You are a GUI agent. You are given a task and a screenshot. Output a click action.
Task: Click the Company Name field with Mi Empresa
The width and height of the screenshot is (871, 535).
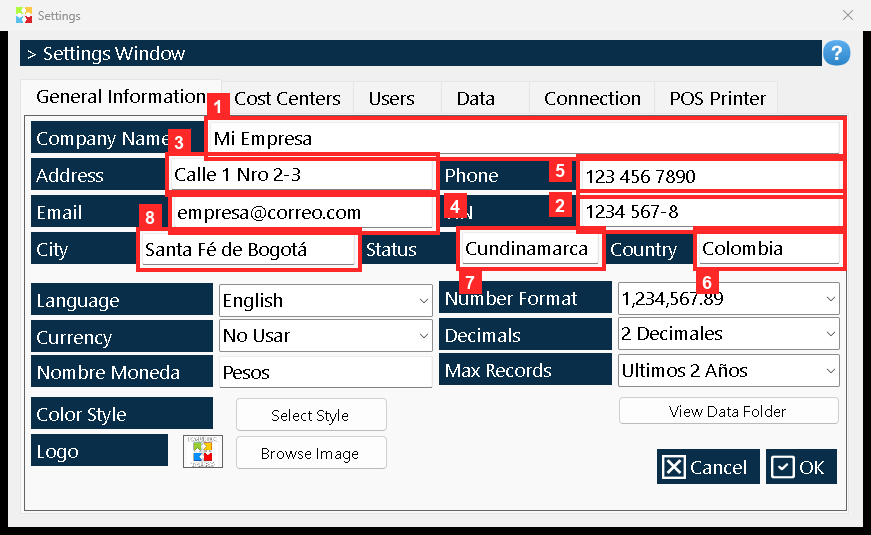coord(524,138)
